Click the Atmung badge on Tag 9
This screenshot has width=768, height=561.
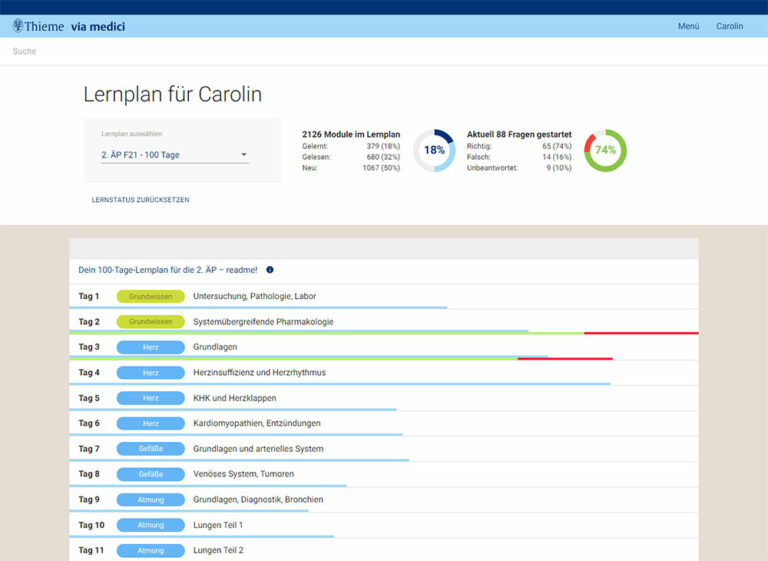pyautogui.click(x=150, y=500)
